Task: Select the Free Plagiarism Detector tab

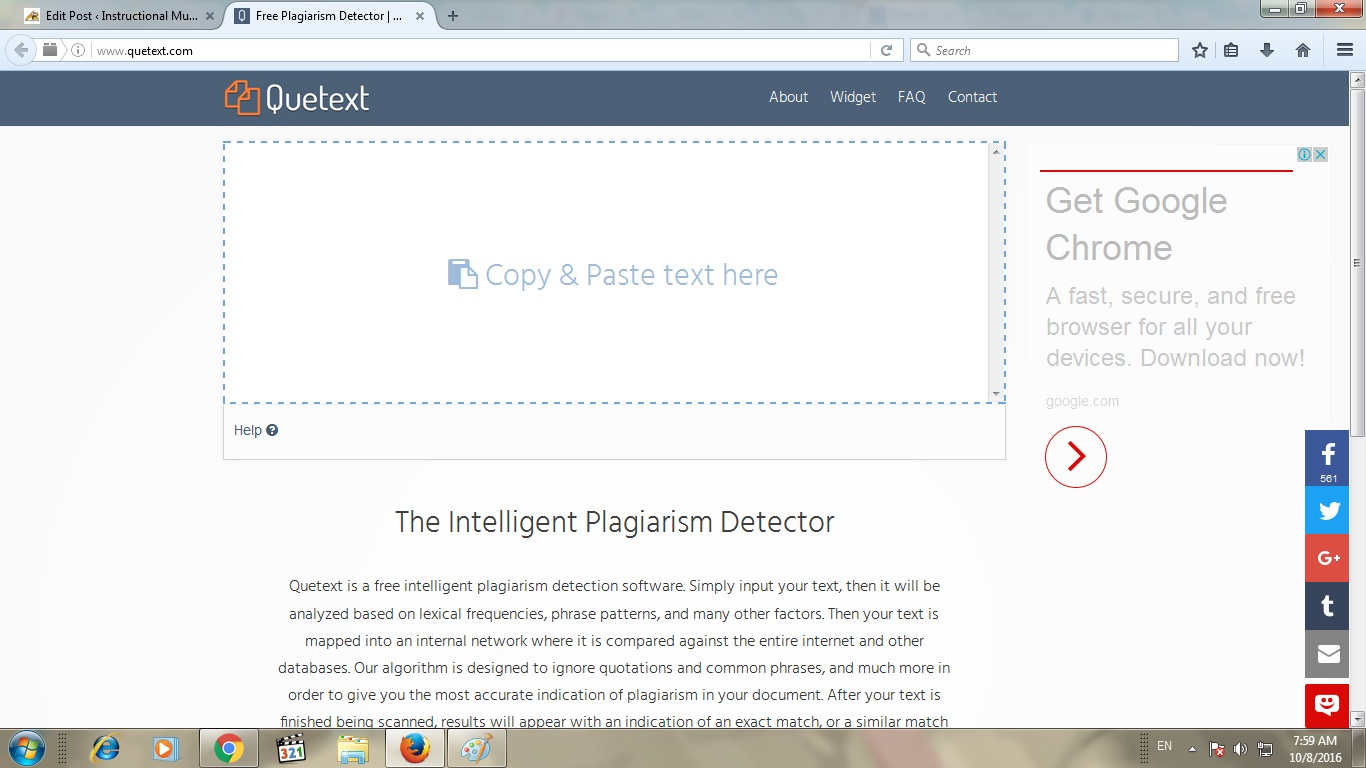Action: (x=329, y=16)
